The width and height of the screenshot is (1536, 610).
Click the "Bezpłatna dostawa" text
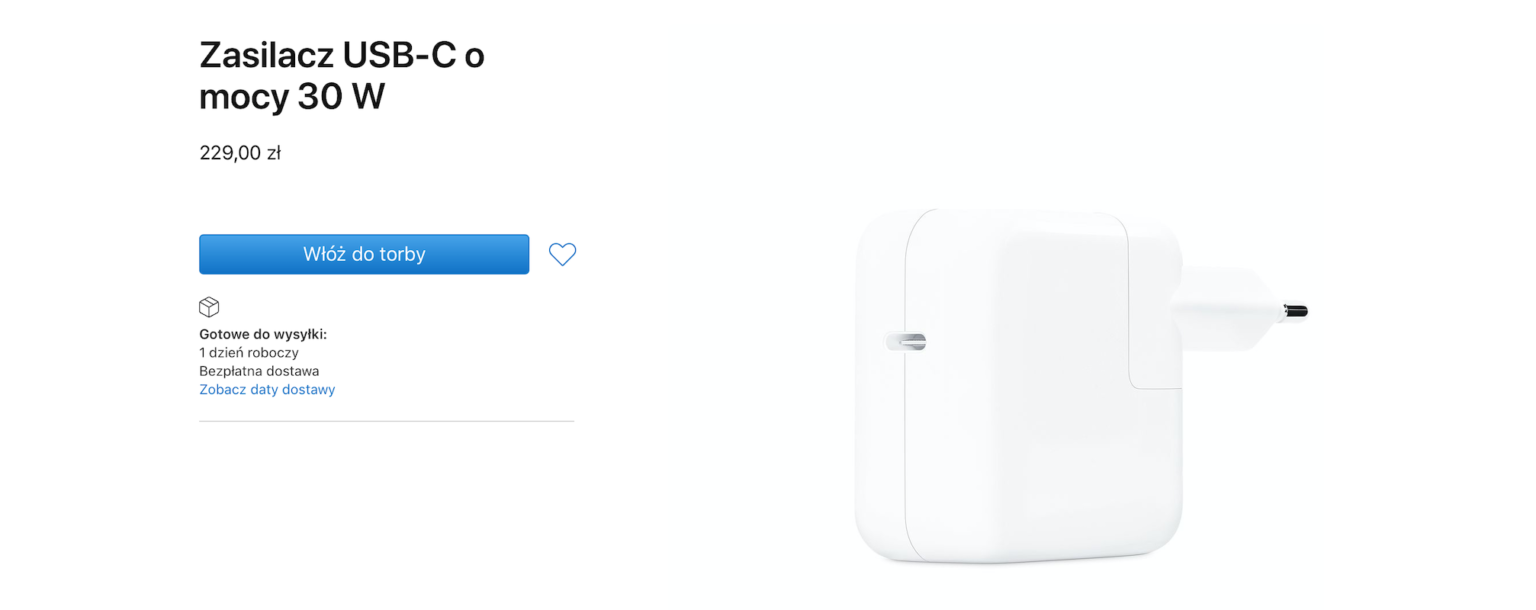(x=259, y=371)
